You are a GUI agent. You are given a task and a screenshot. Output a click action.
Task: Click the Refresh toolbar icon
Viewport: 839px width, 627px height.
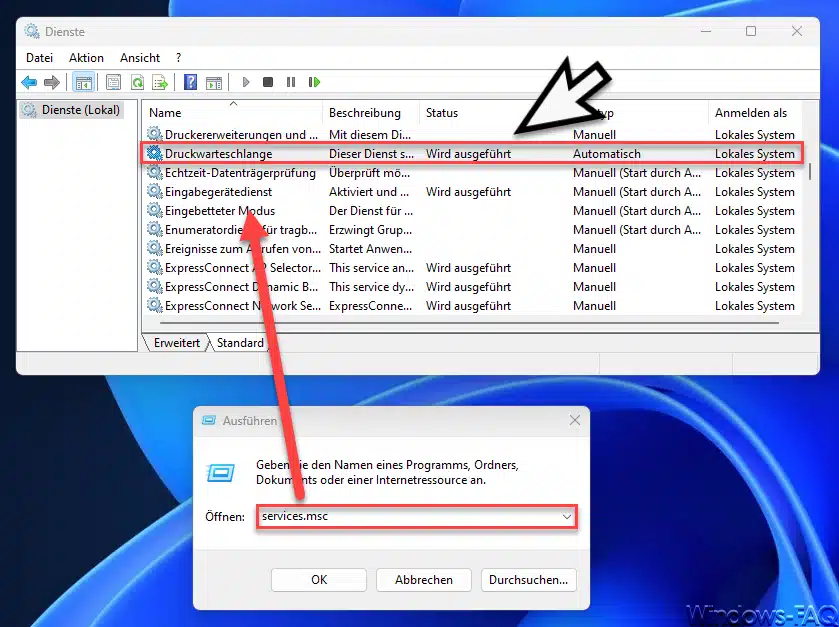(x=137, y=82)
